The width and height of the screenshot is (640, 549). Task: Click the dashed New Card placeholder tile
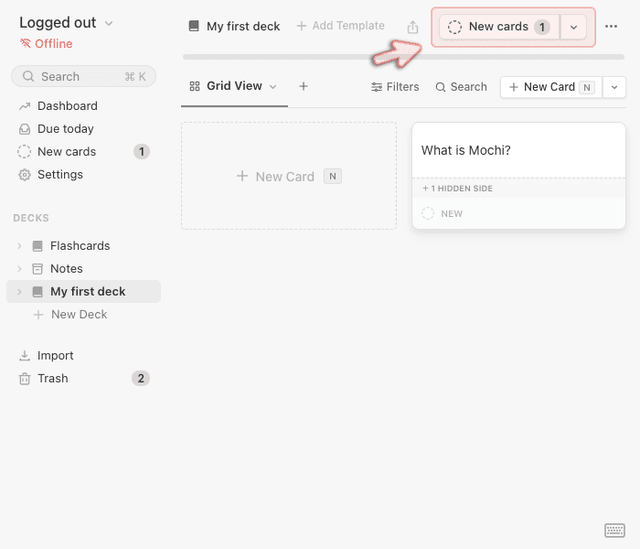tap(289, 176)
